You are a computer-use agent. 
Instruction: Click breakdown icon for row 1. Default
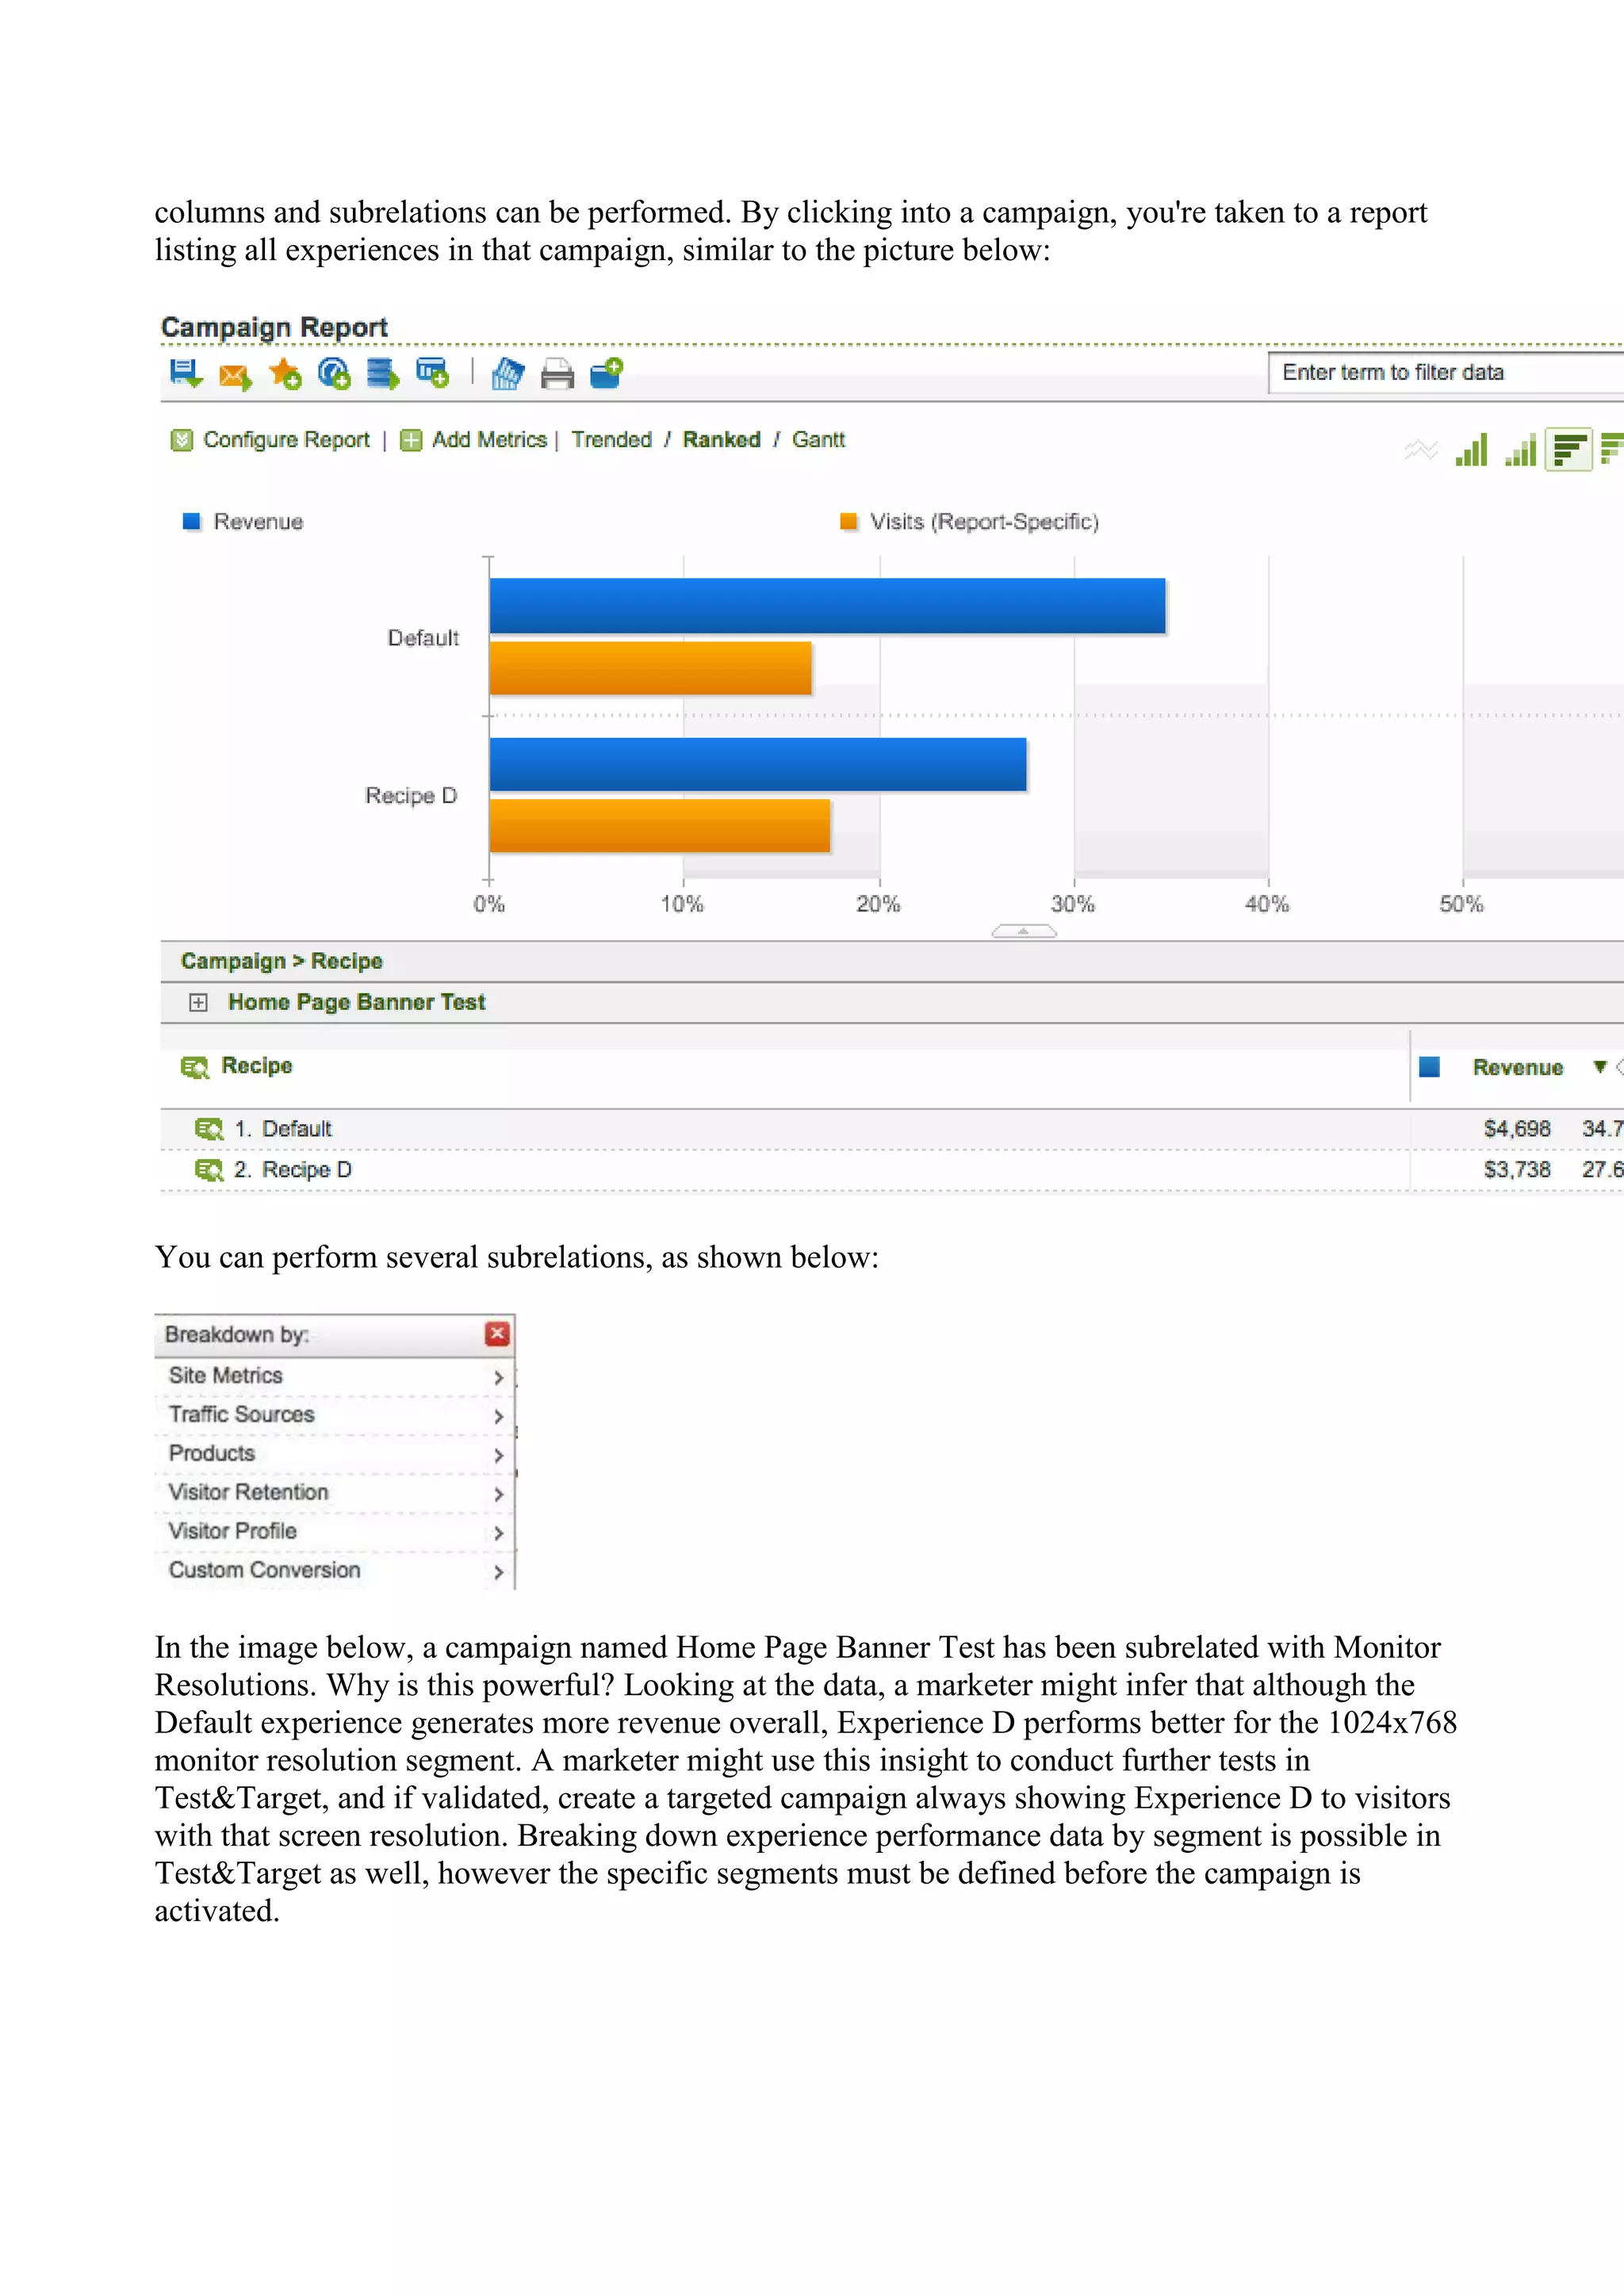(x=209, y=1130)
